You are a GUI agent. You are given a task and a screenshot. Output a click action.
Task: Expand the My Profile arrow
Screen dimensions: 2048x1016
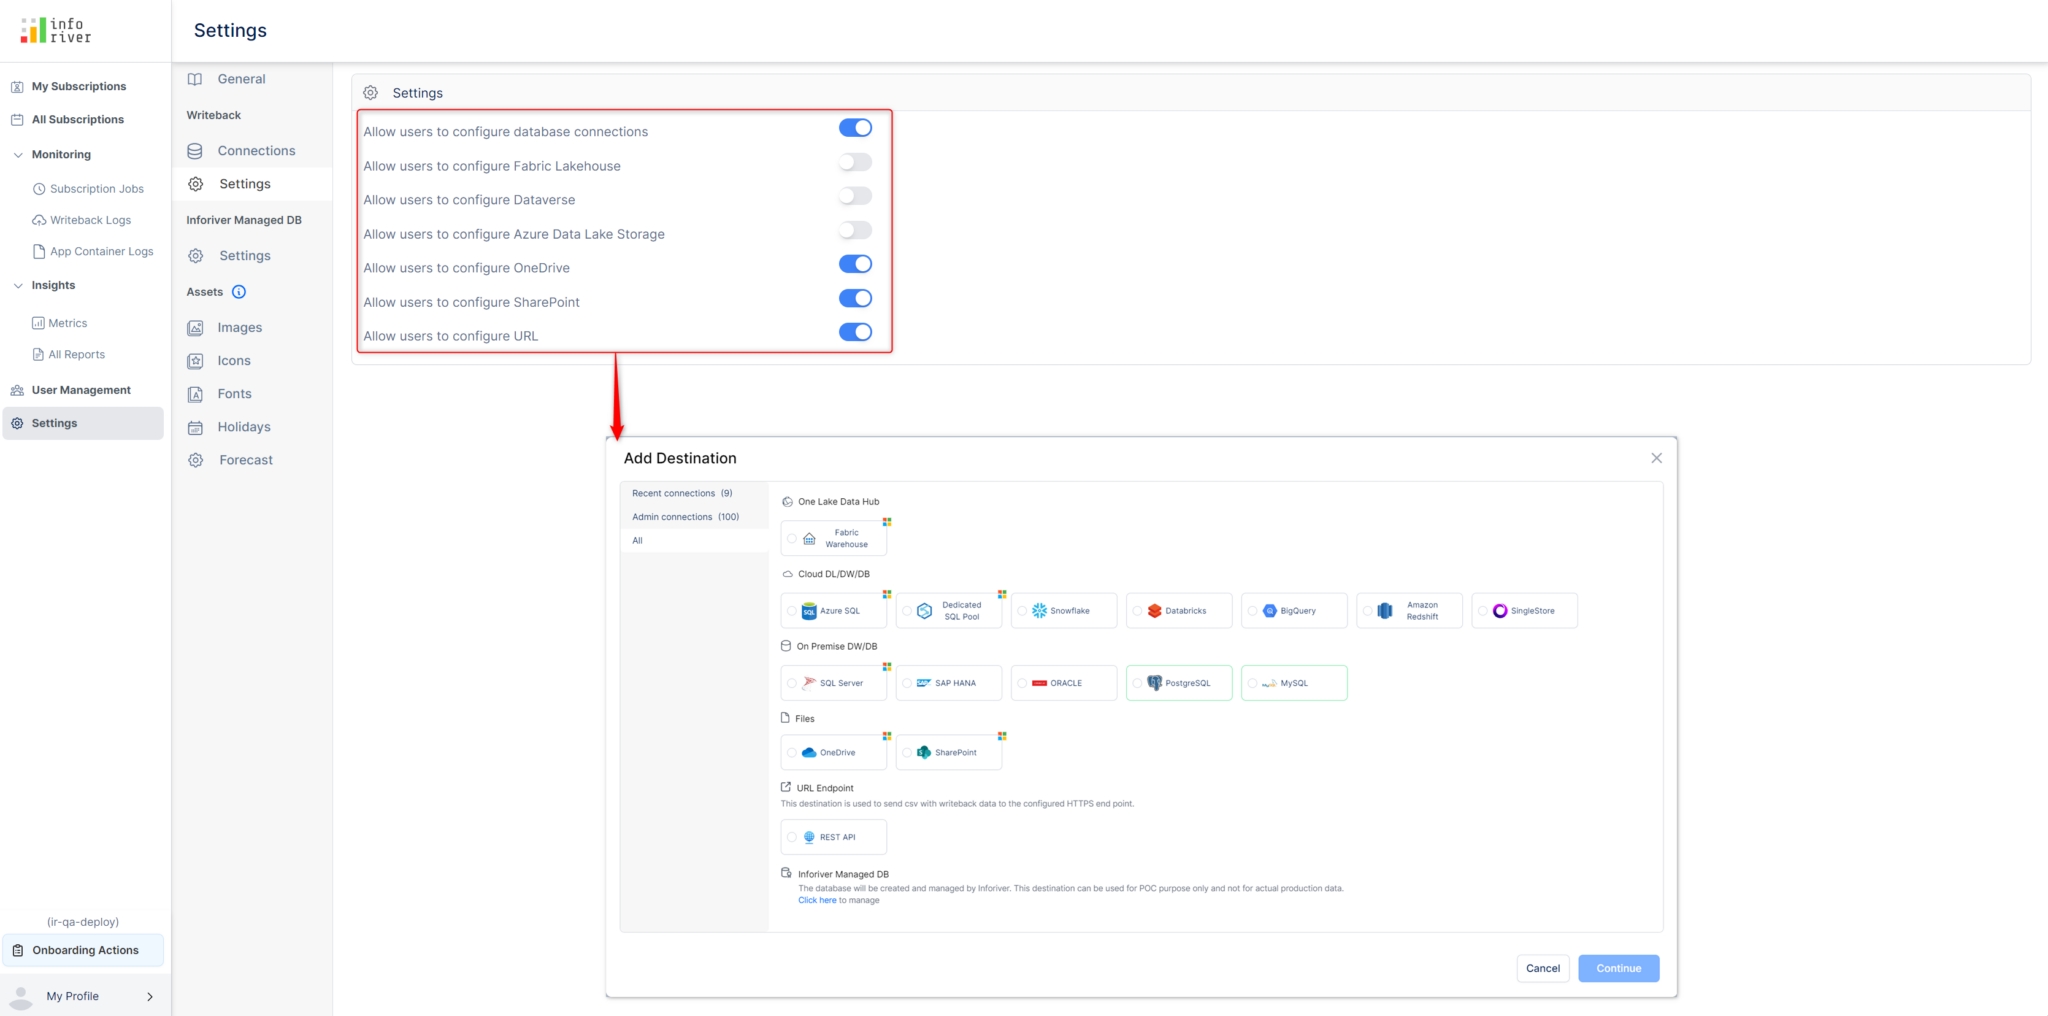(150, 996)
